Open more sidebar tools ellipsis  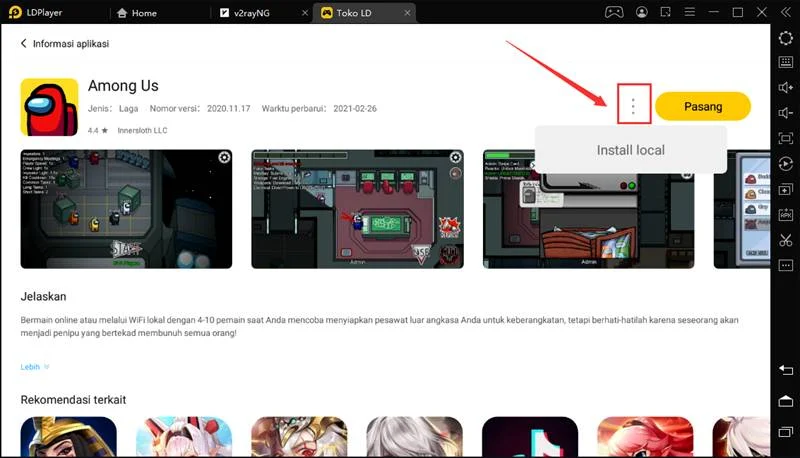tap(786, 265)
